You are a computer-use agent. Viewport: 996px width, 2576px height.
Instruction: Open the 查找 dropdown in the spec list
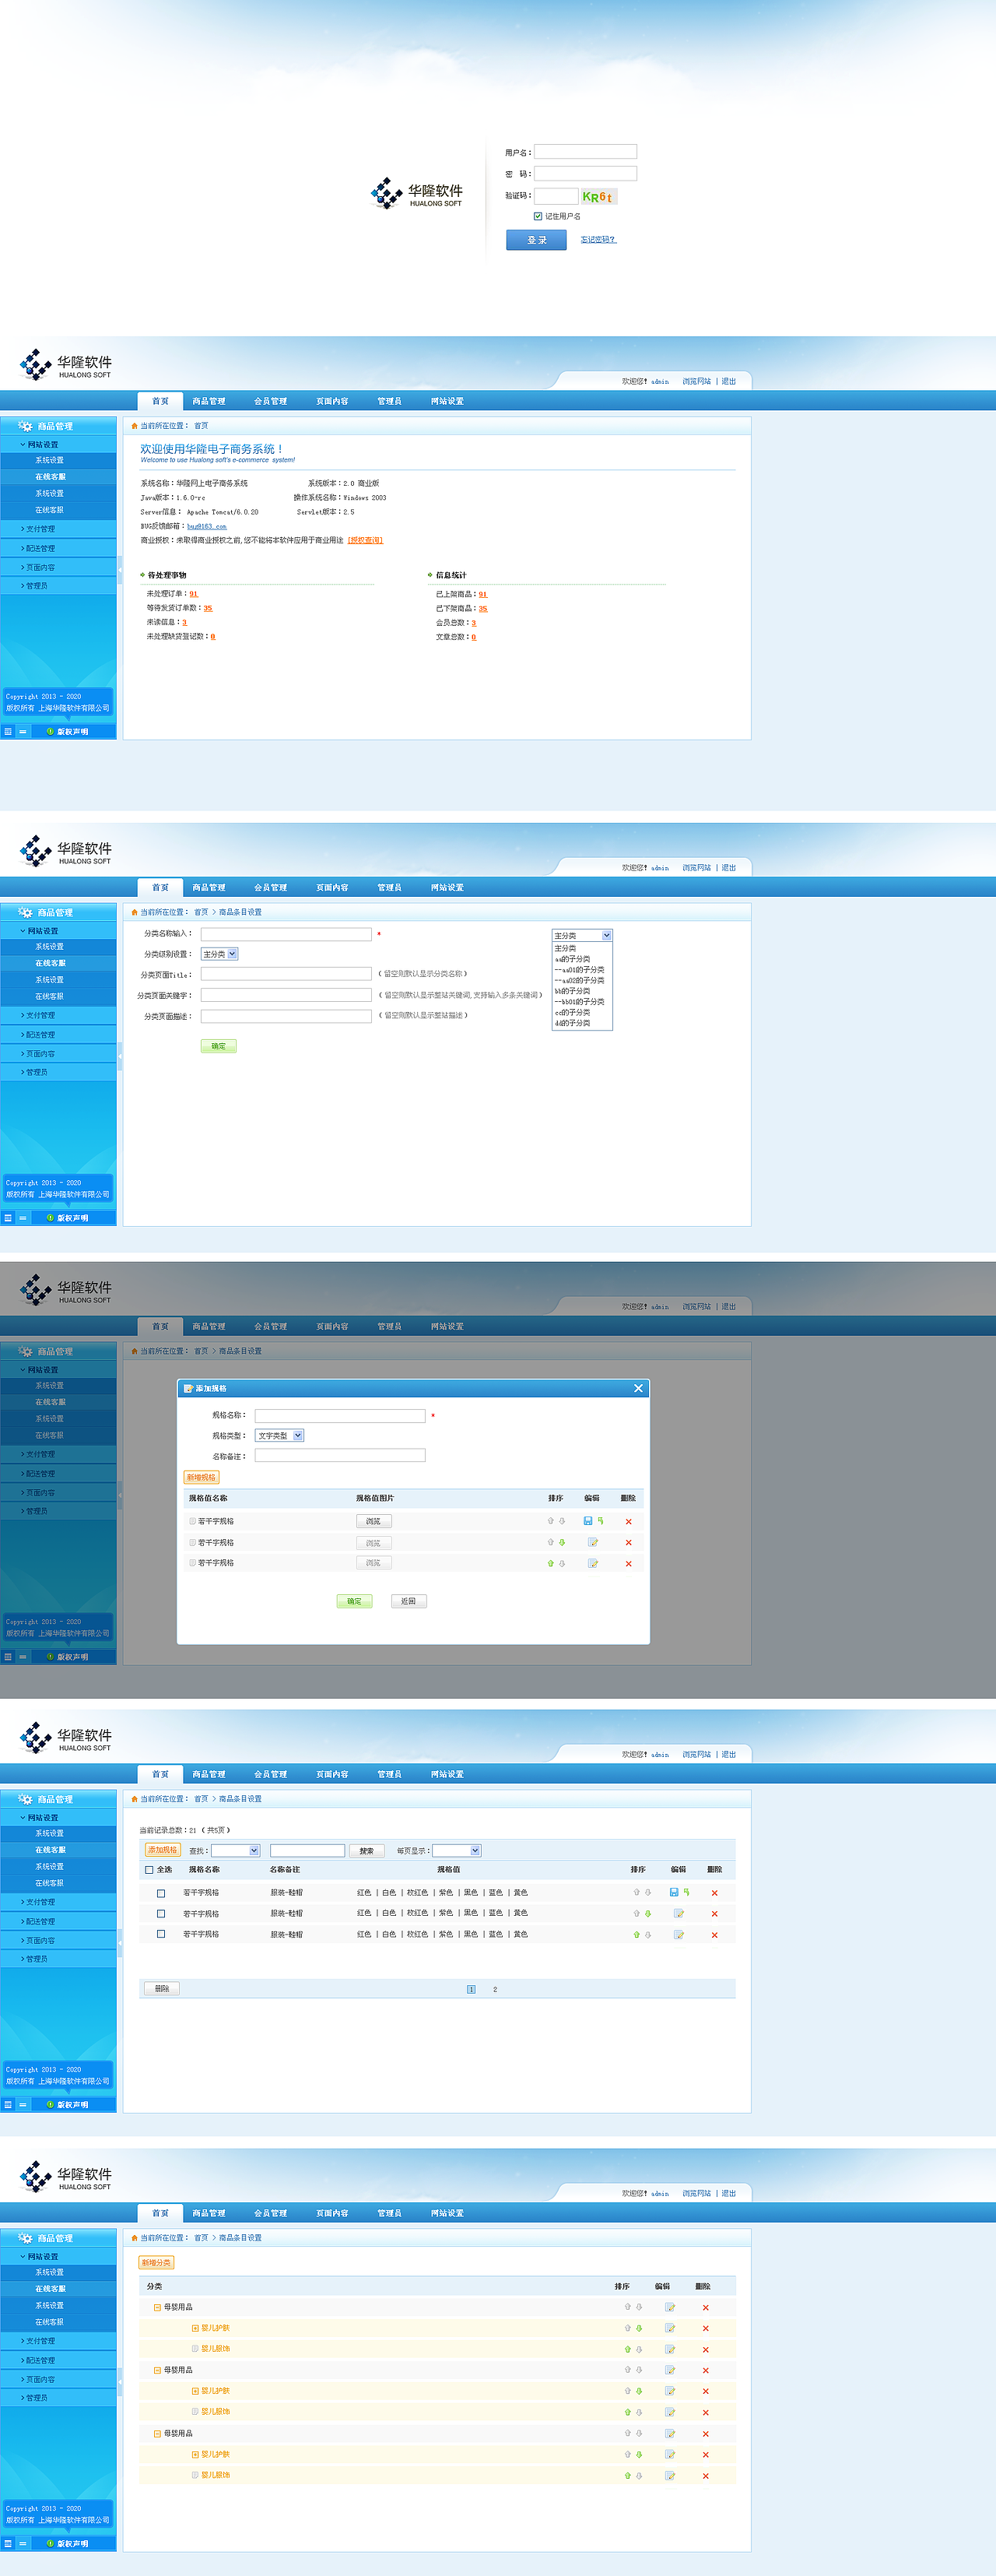coord(235,1850)
